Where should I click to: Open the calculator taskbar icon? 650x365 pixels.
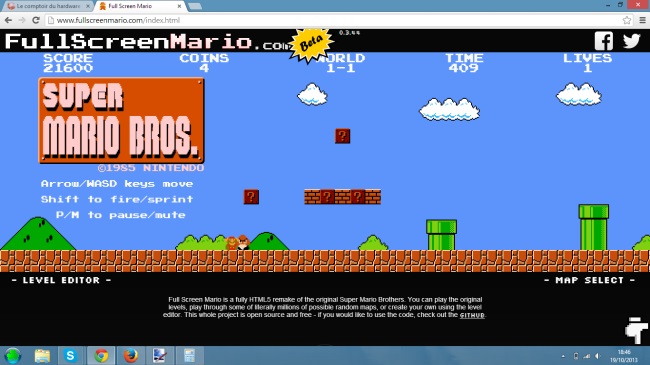pos(189,356)
